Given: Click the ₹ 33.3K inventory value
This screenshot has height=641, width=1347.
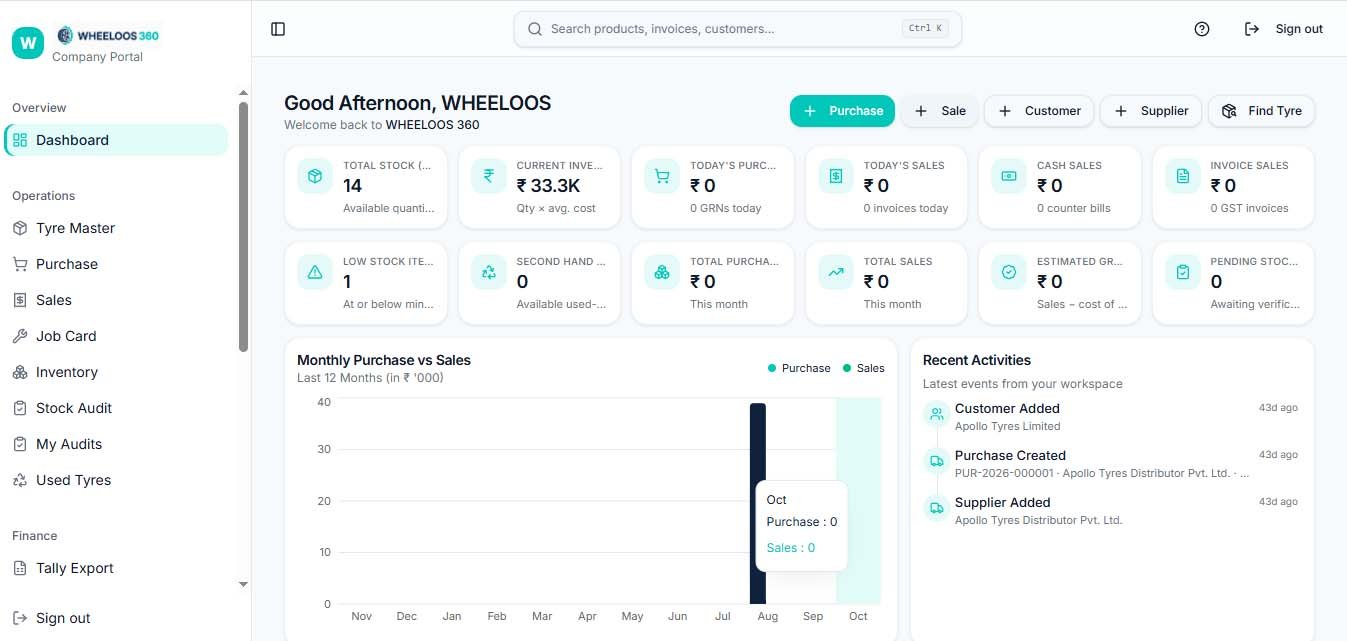Looking at the screenshot, I should (548, 185).
